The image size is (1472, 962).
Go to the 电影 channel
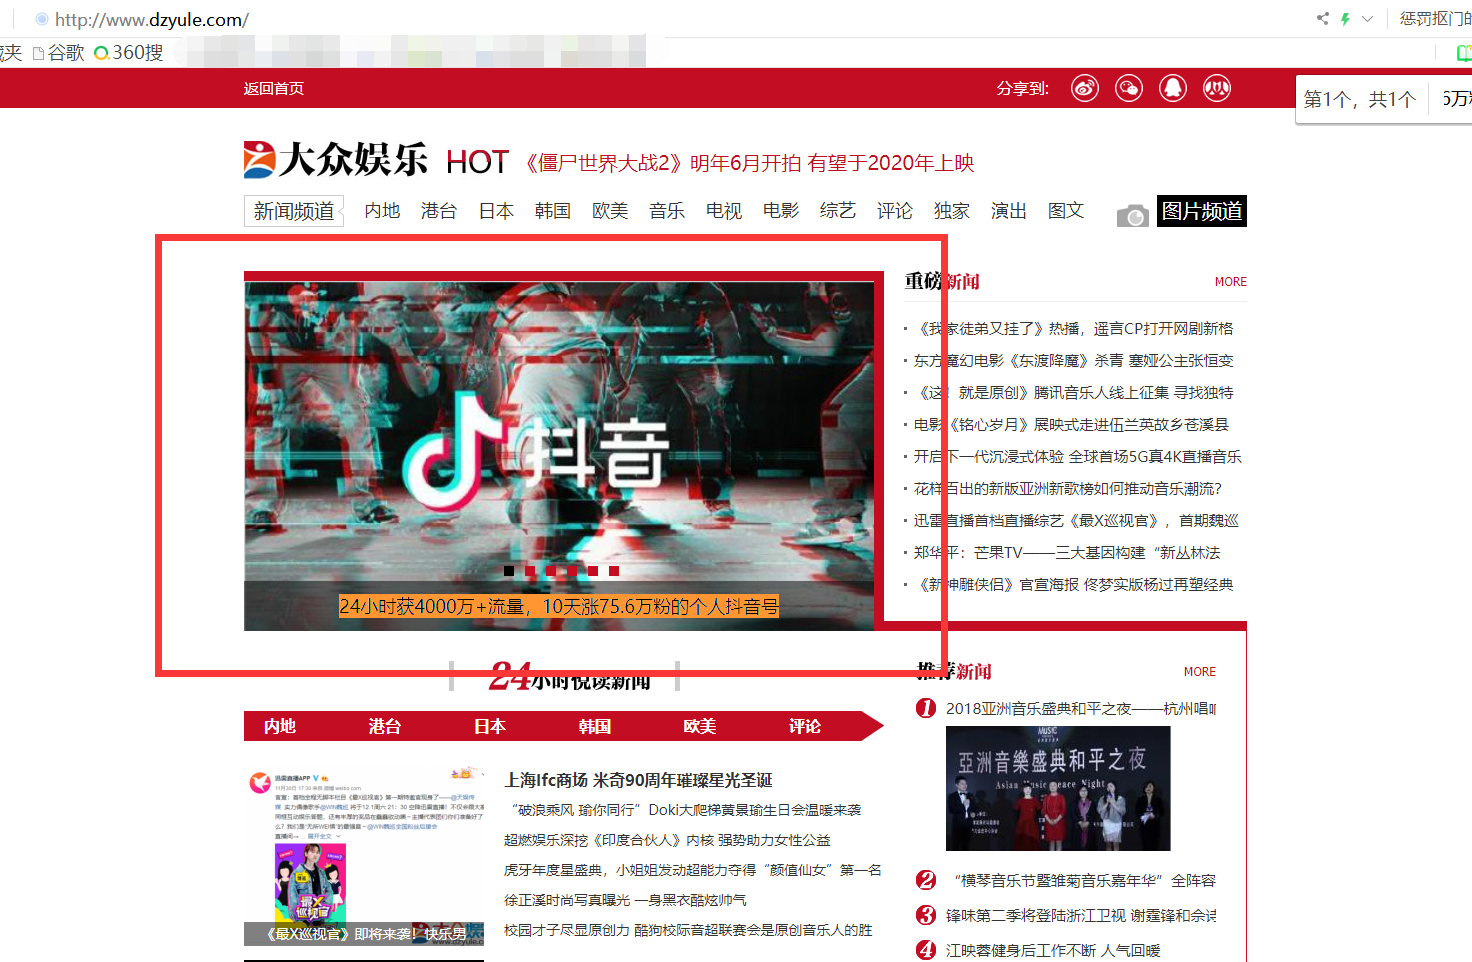coord(781,211)
